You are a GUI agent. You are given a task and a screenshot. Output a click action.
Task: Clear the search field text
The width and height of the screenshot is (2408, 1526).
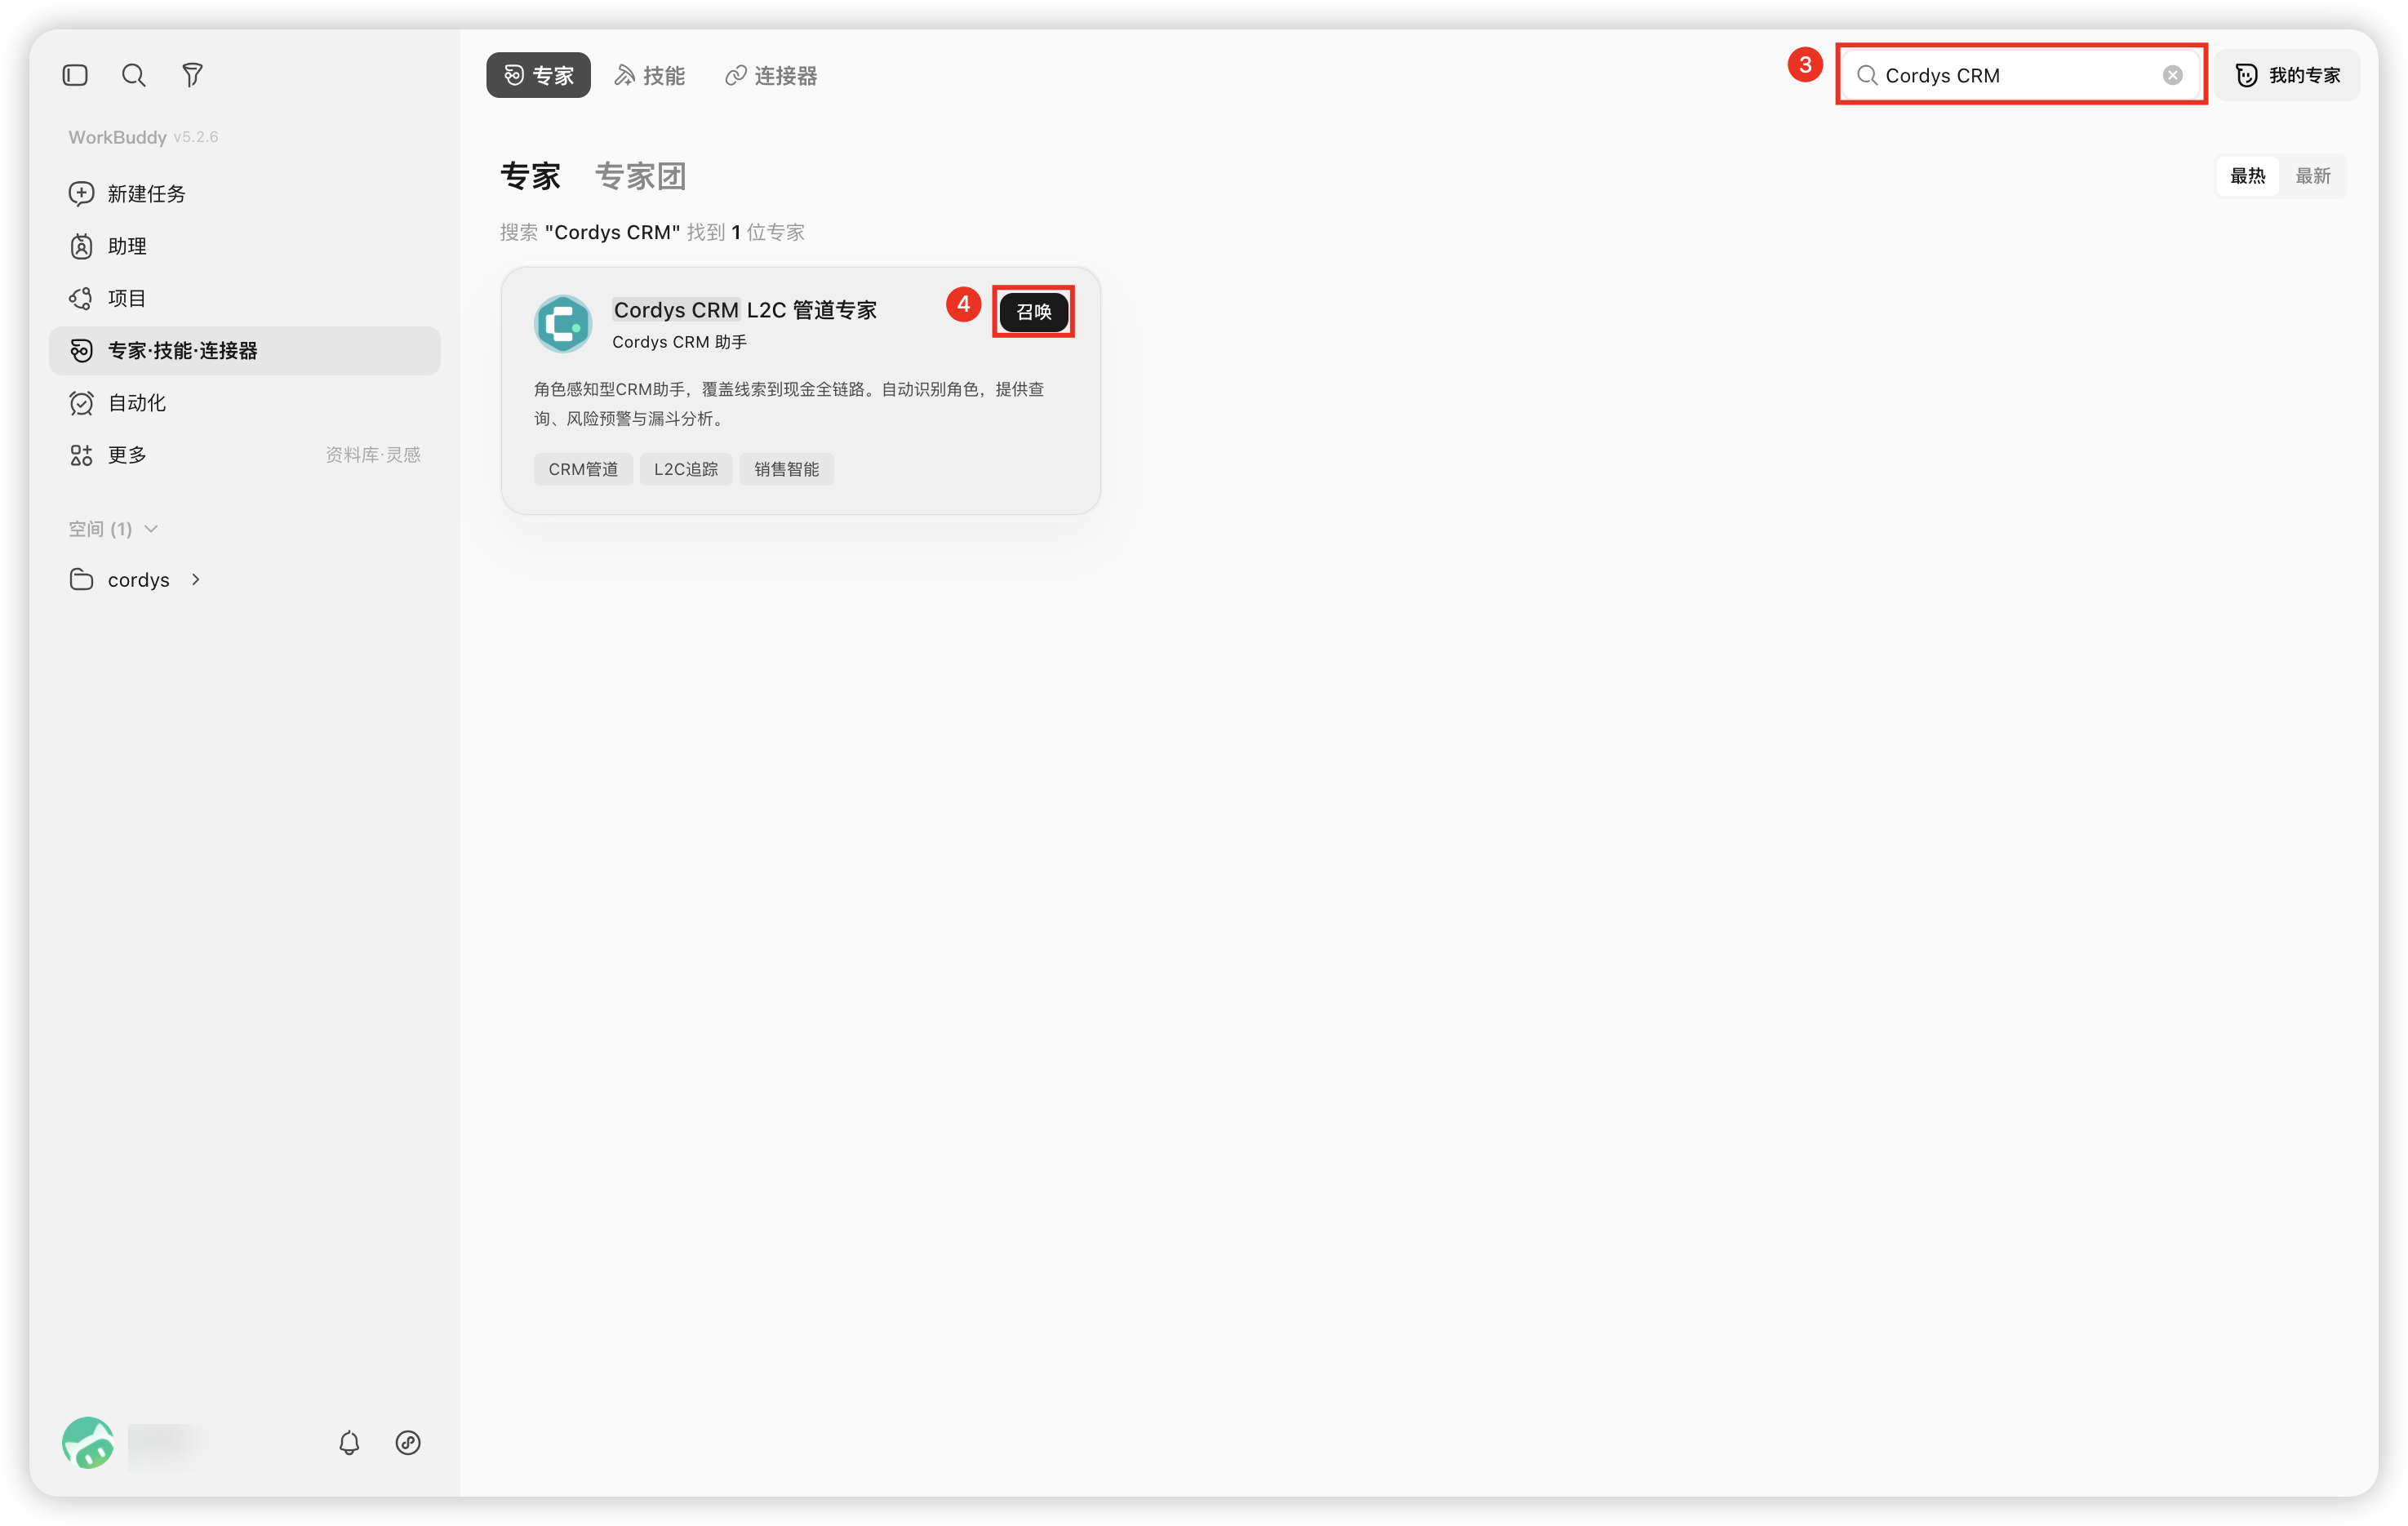tap(2172, 75)
